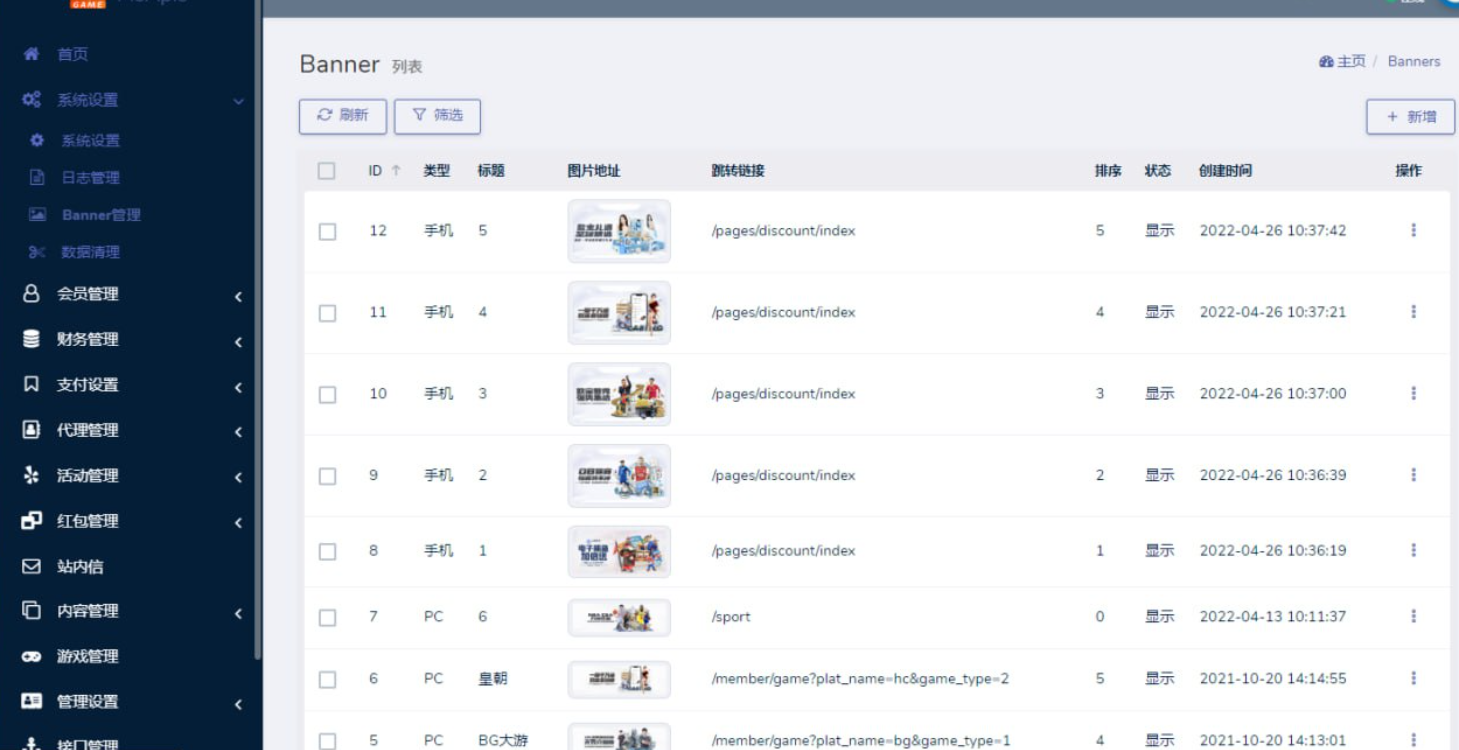Click the home icon beside 首页

(x=31, y=54)
